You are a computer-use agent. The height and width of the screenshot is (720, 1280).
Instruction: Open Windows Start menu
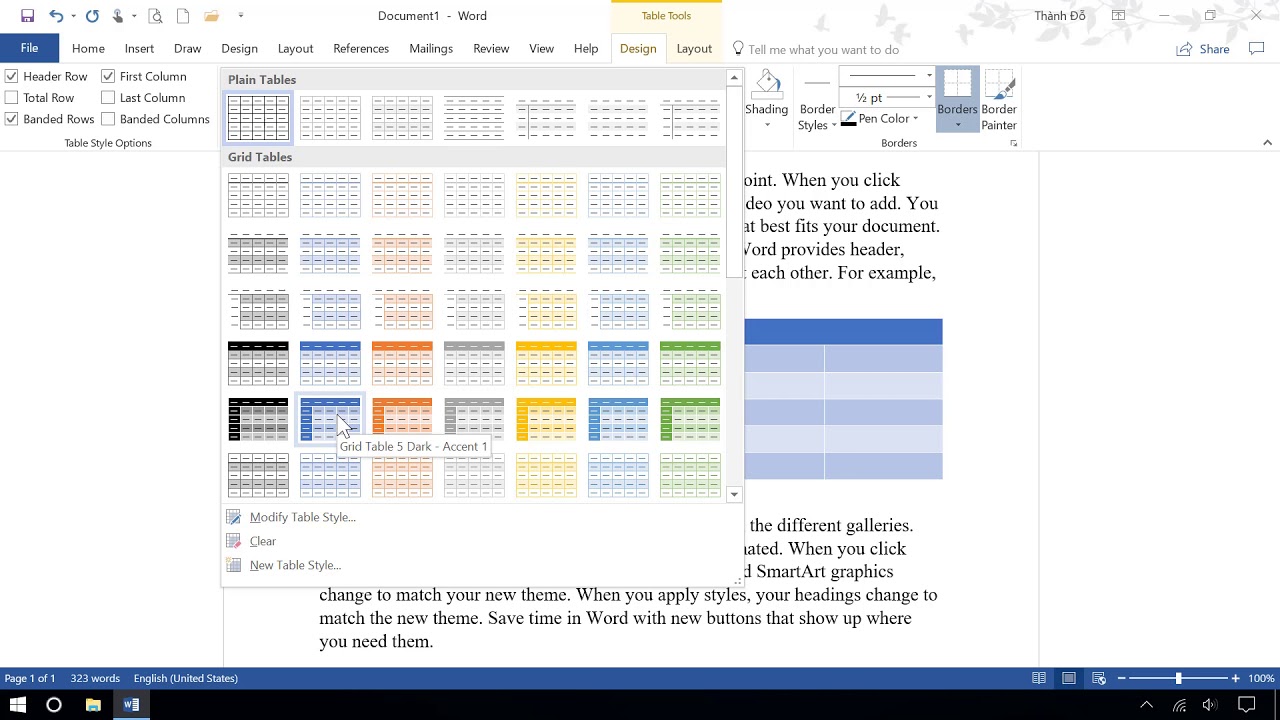click(x=18, y=705)
